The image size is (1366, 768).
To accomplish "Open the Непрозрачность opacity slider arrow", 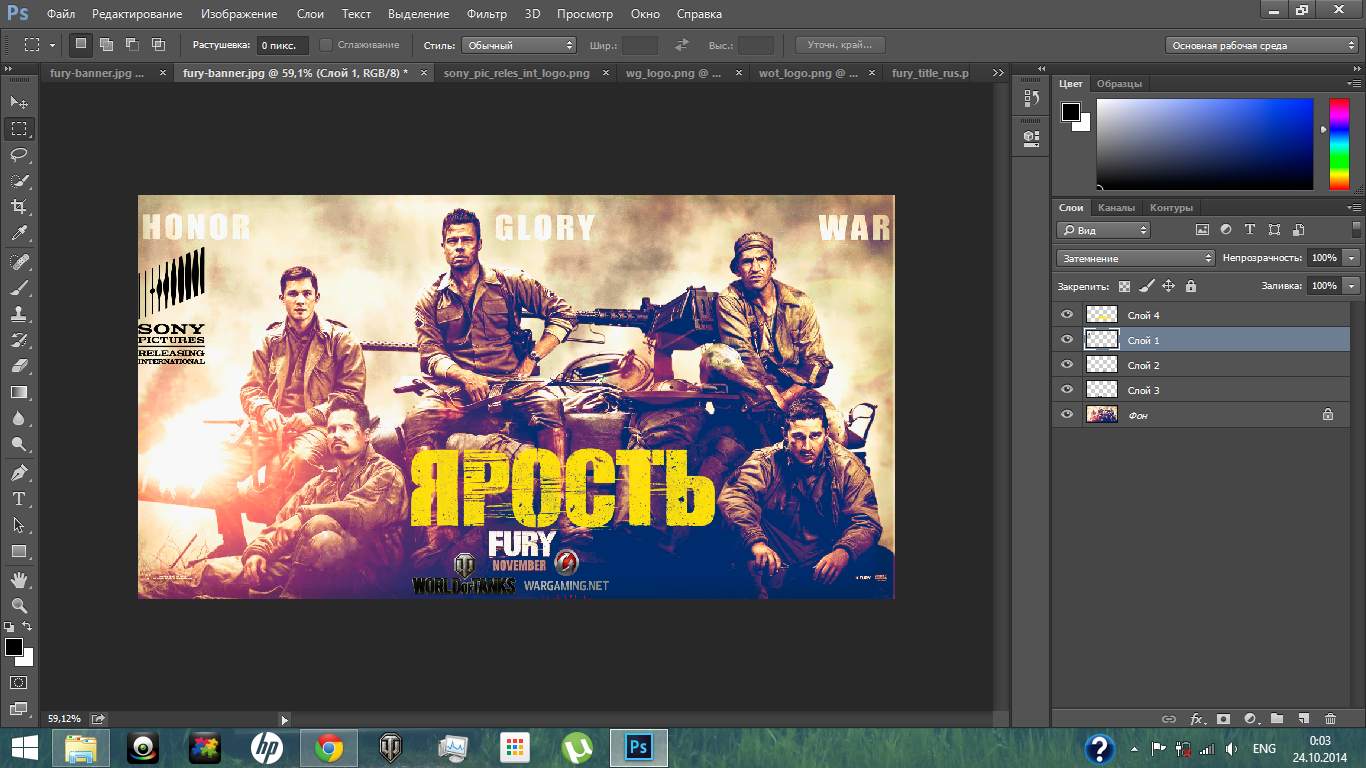I will 1353,258.
